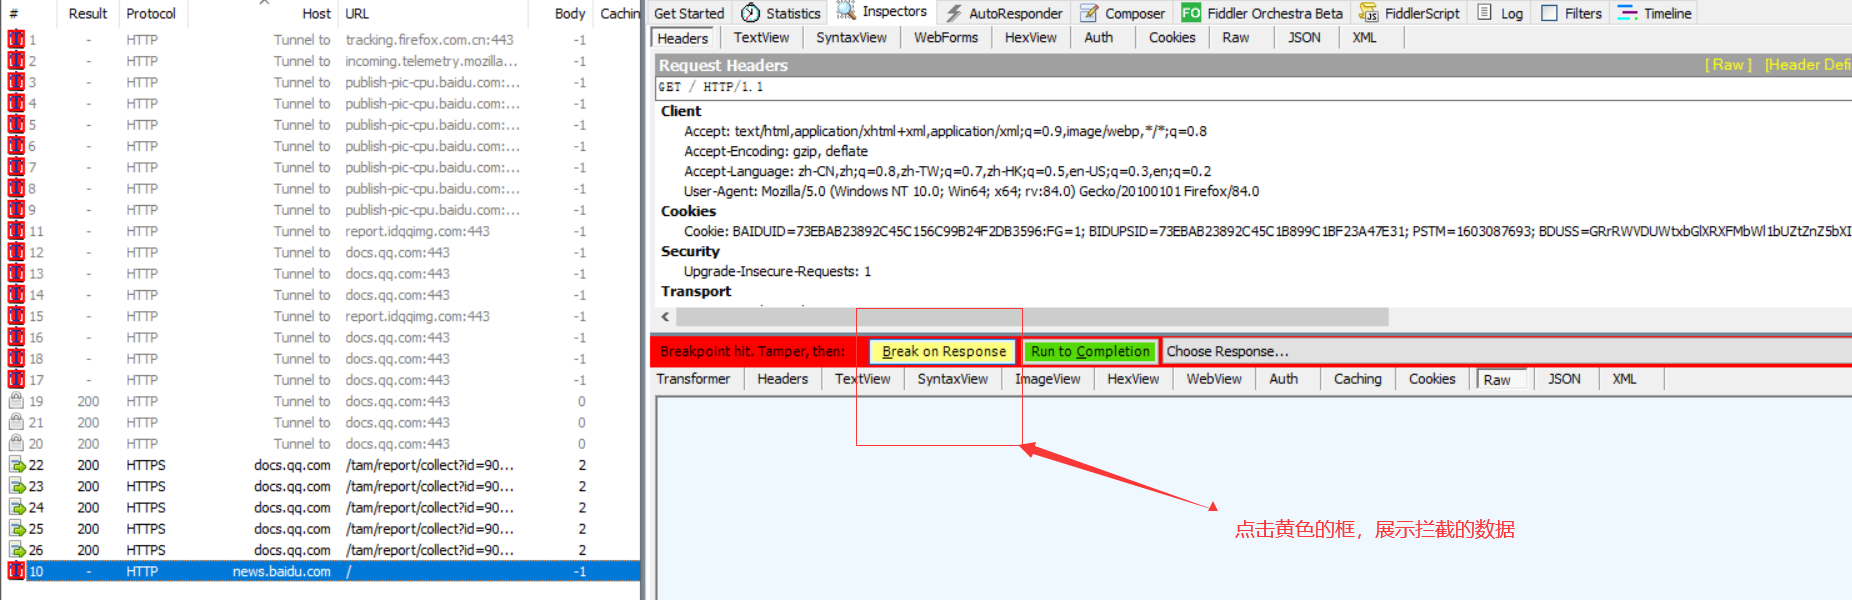The width and height of the screenshot is (1852, 600).
Task: Open the Inspectors tab
Action: click(x=882, y=12)
